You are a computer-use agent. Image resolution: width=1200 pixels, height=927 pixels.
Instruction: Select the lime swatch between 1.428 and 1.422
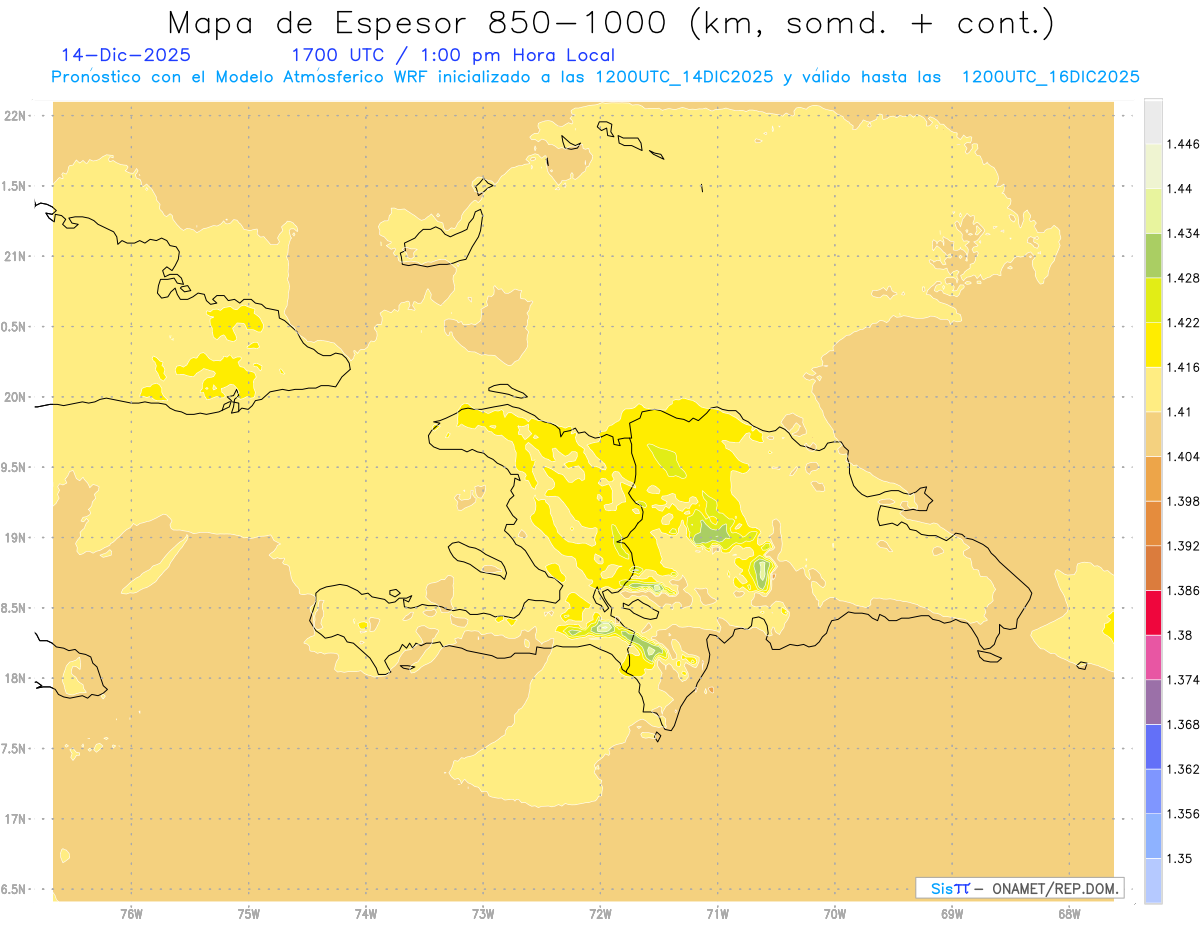pos(1153,300)
